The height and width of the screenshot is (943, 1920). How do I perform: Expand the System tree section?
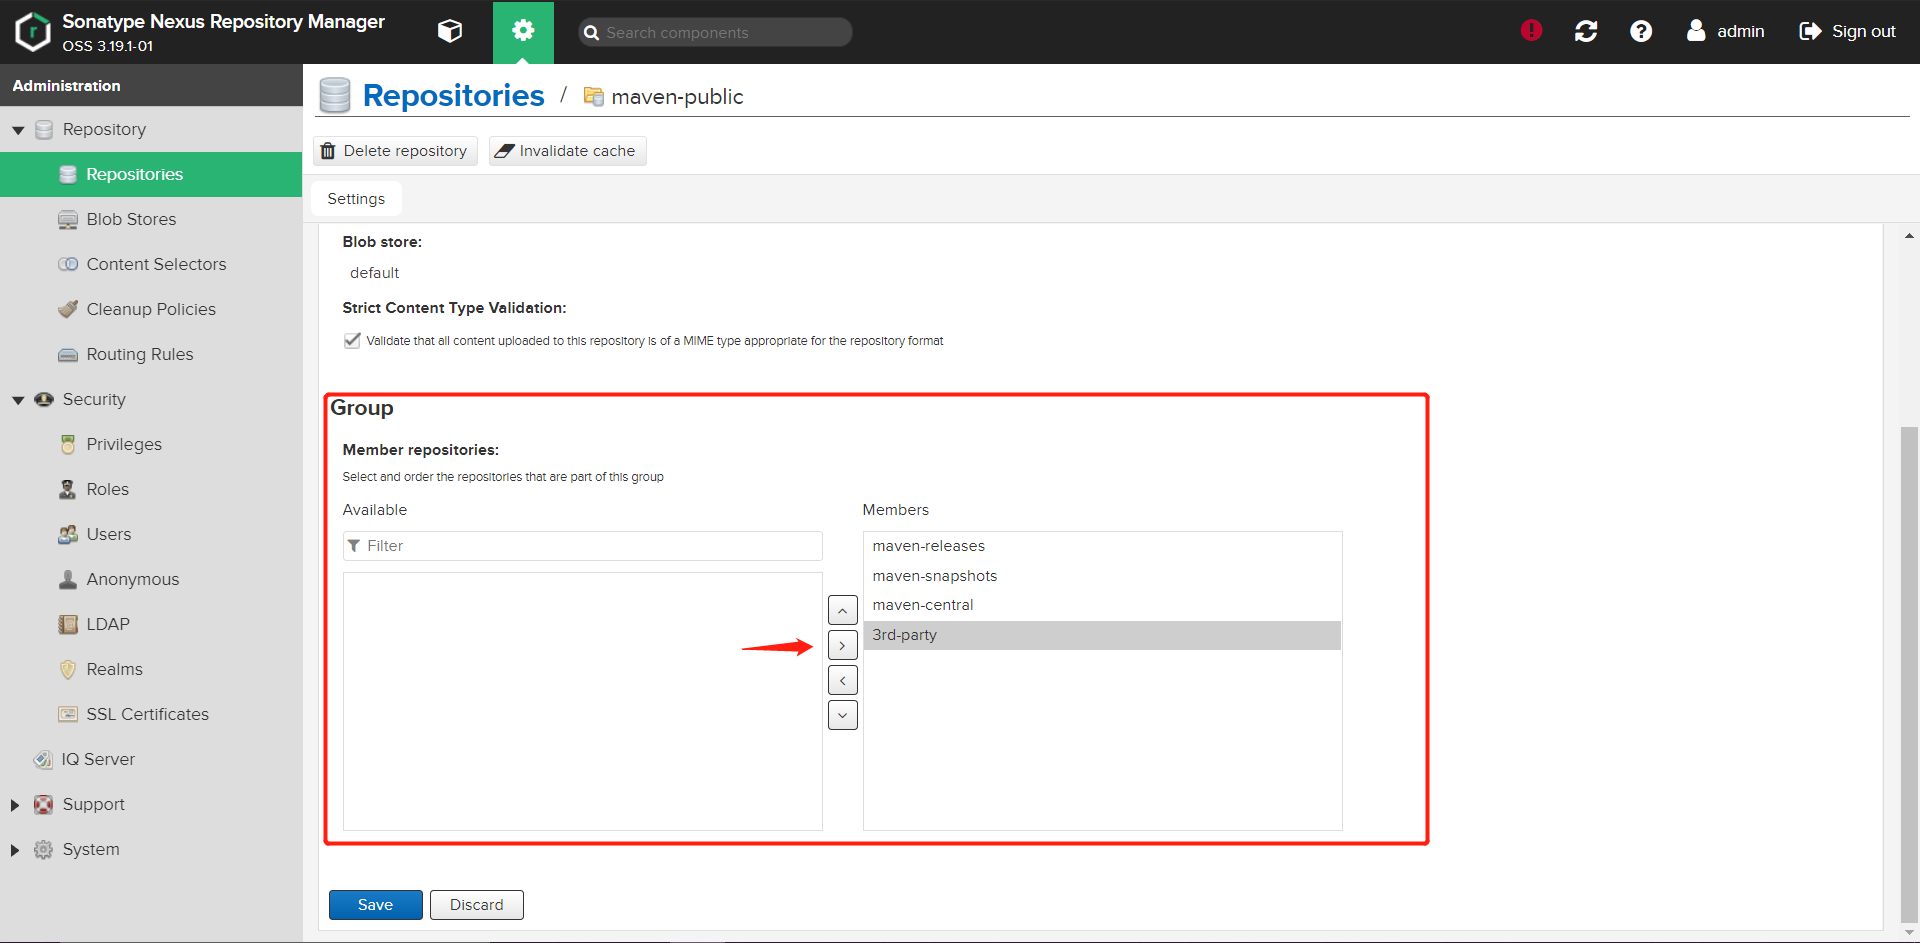click(15, 850)
